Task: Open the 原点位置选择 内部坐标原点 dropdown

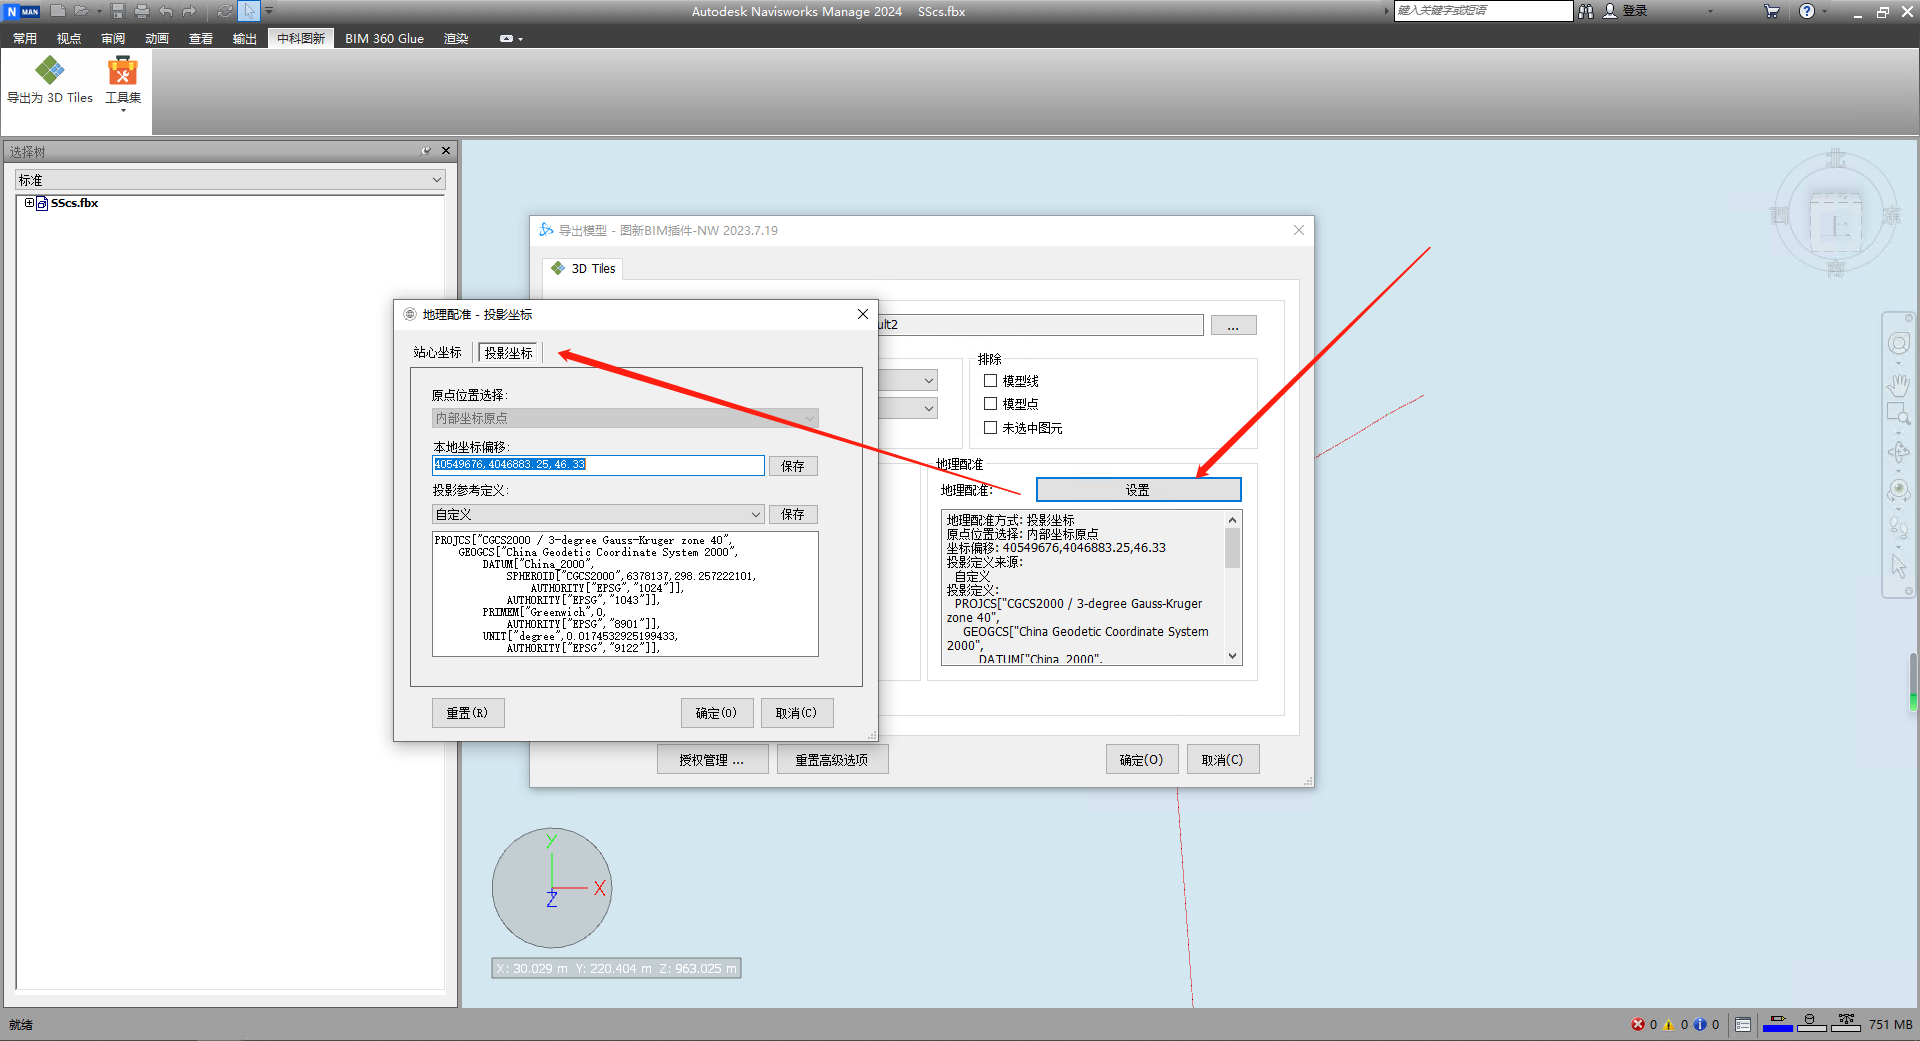Action: click(x=625, y=418)
